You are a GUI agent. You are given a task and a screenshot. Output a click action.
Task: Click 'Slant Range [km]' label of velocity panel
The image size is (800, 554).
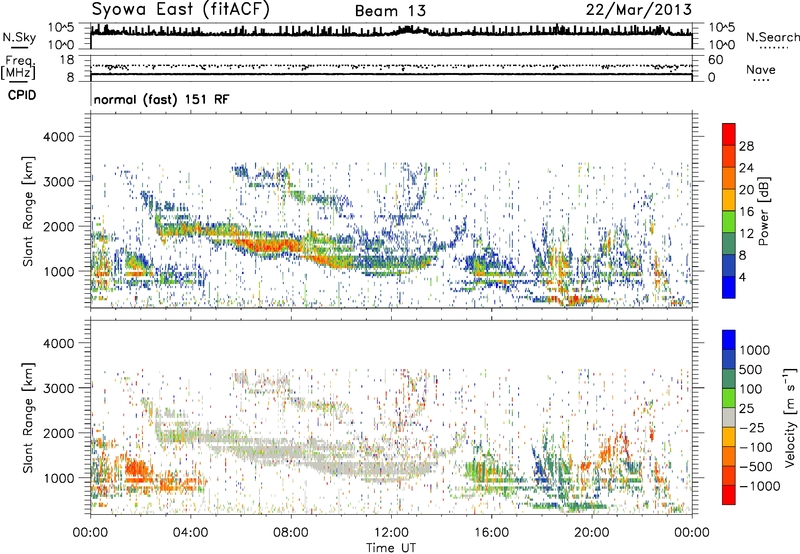click(x=28, y=417)
